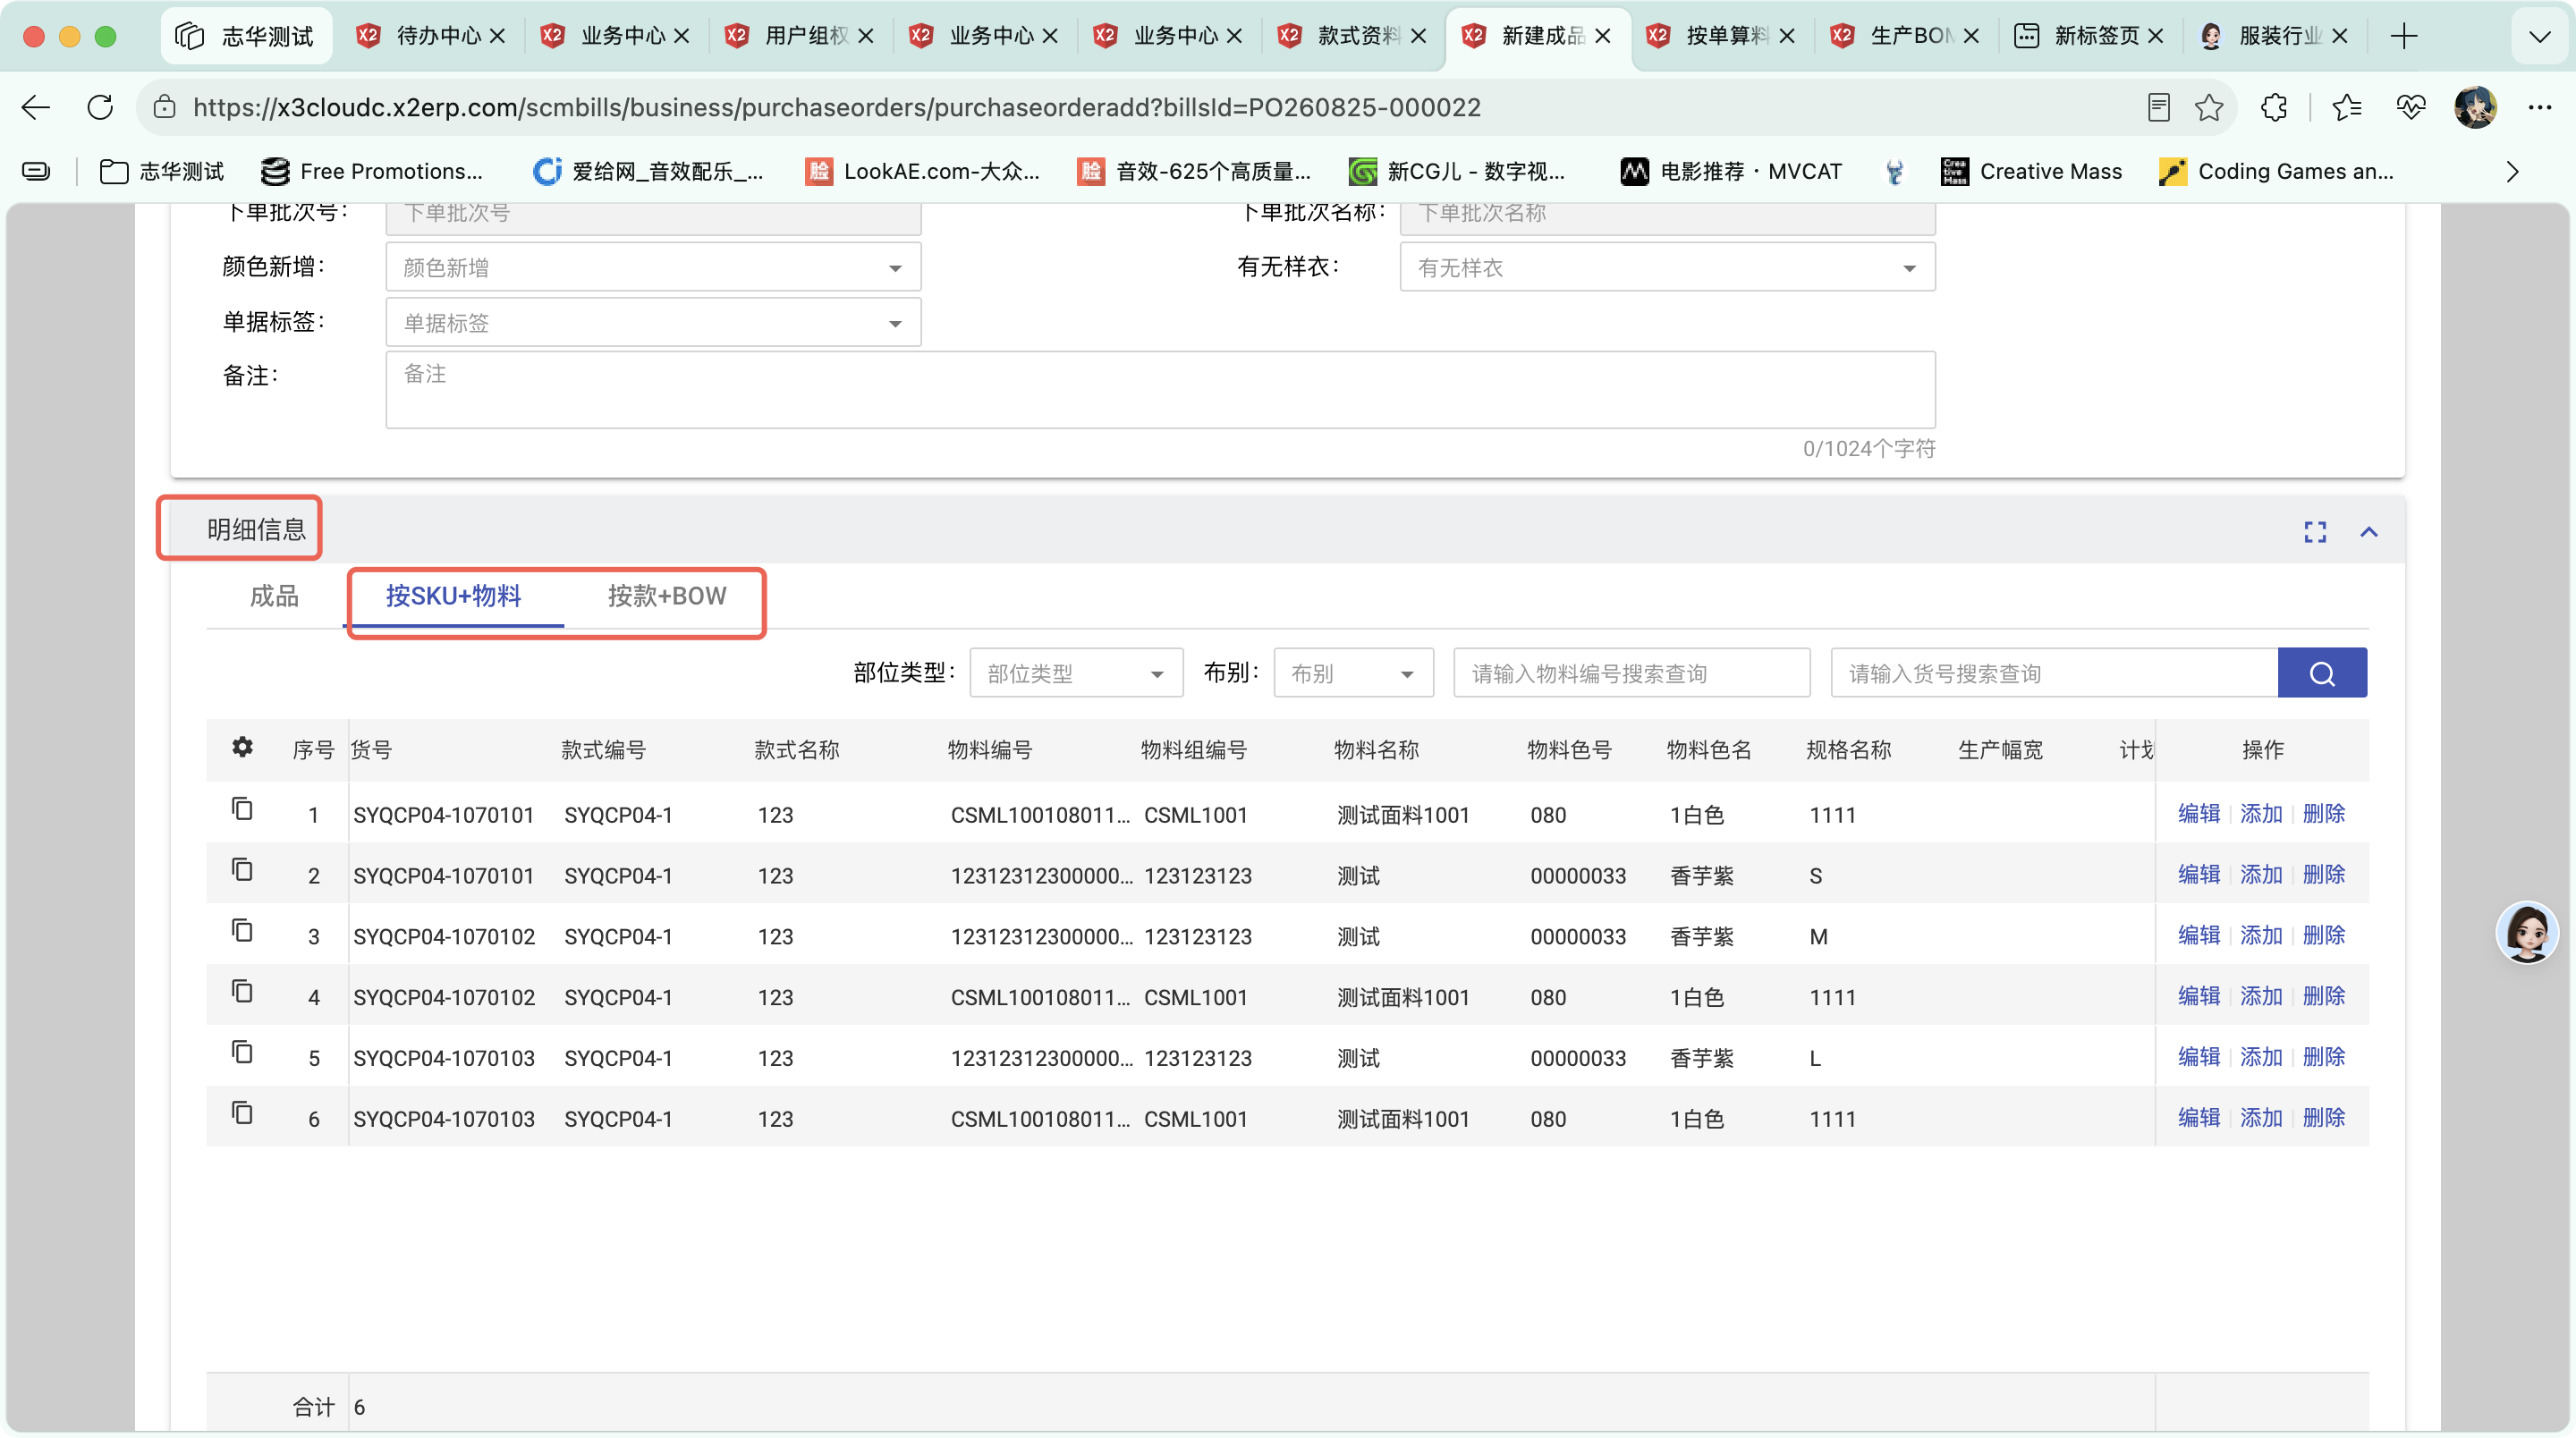
Task: Open table column settings gear
Action: coord(242,747)
